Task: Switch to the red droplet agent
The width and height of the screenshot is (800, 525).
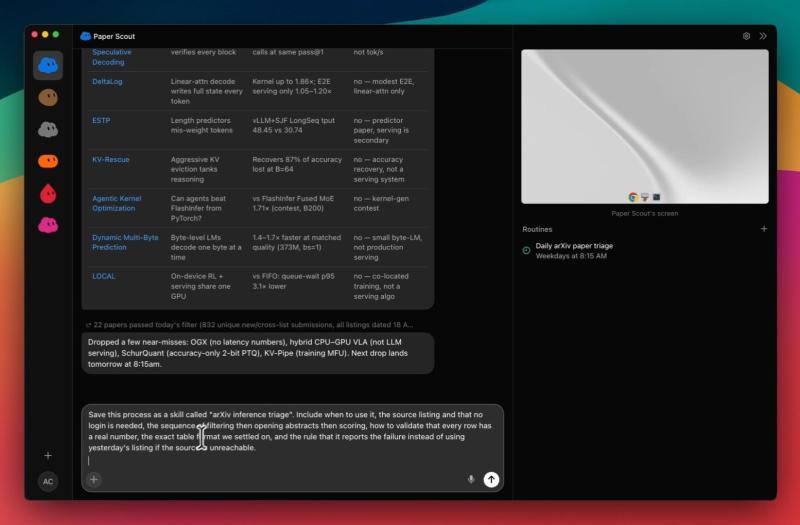Action: click(48, 194)
